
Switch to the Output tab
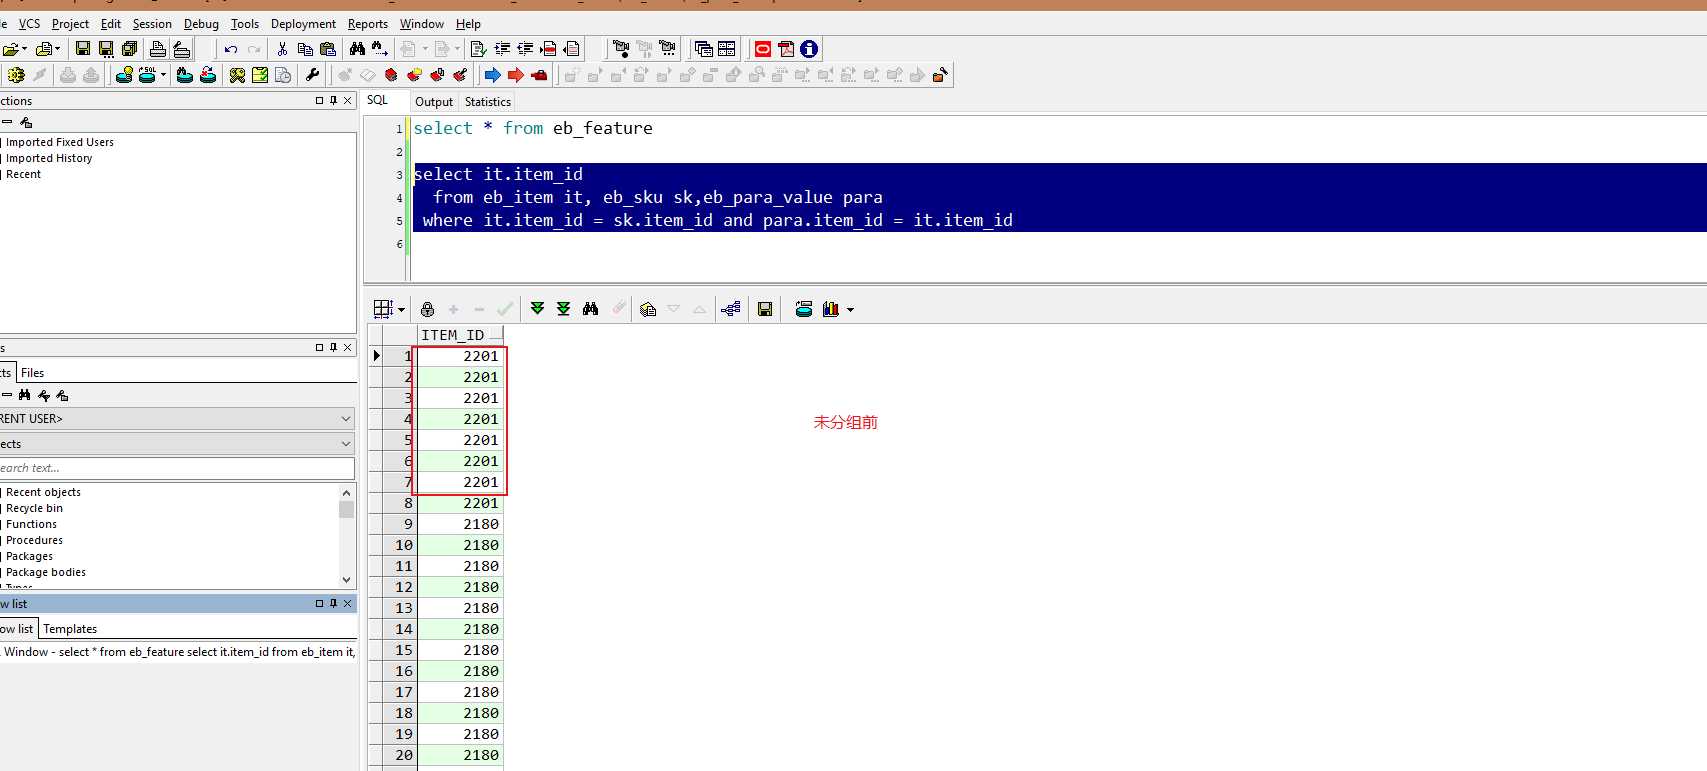click(x=434, y=102)
